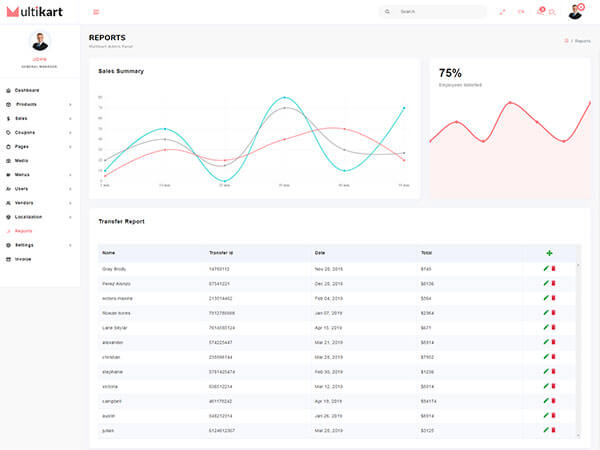
Task: Expand the Settings sidebar submenu
Action: coord(70,244)
